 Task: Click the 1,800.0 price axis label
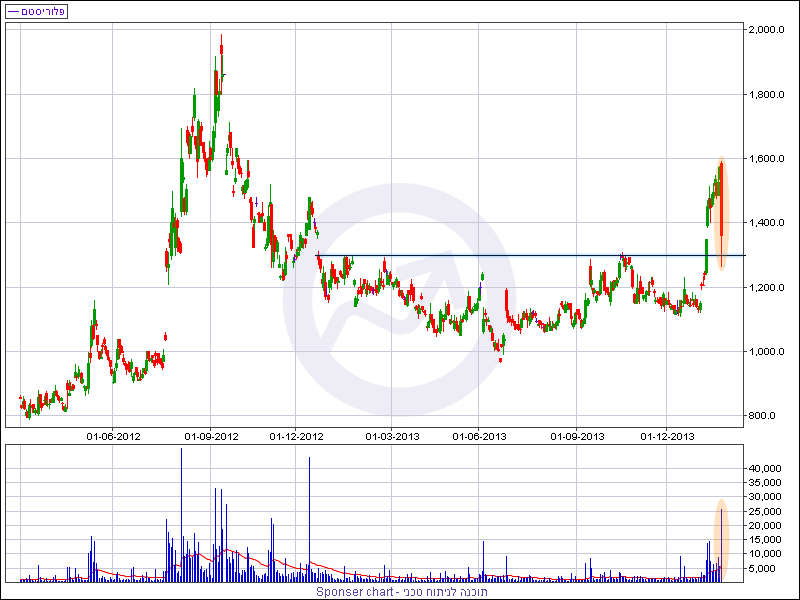(x=766, y=94)
